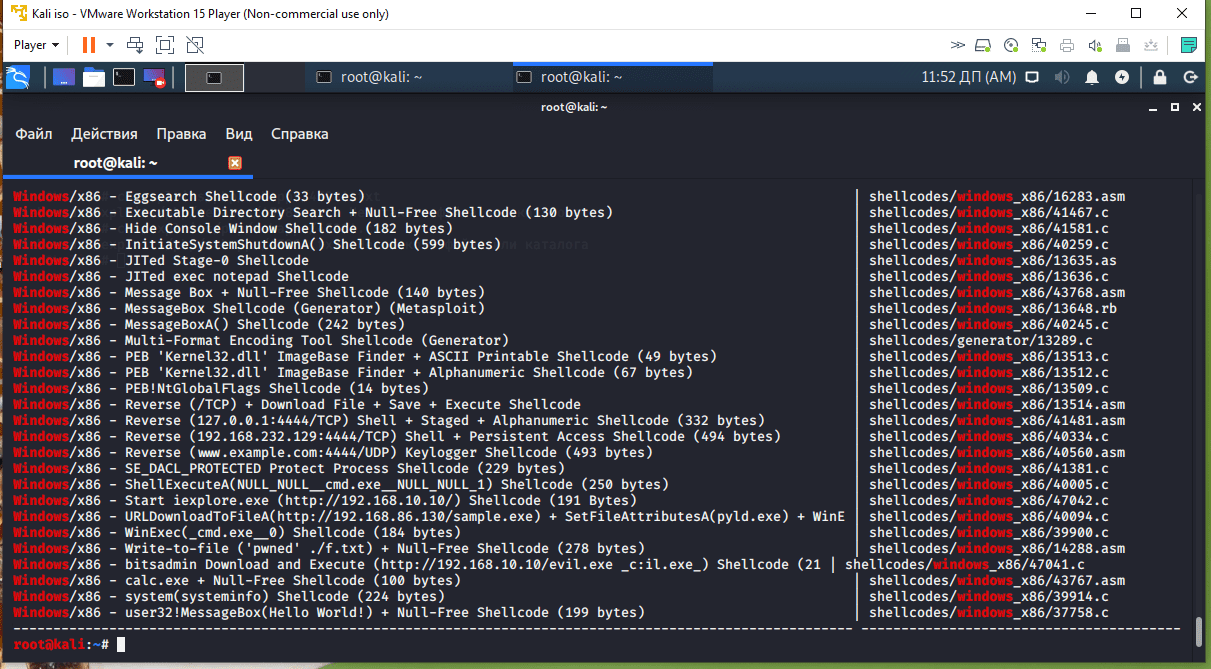Screen dimensions: 1211x669
Task: Click the hard disk device icon
Action: pos(983,45)
